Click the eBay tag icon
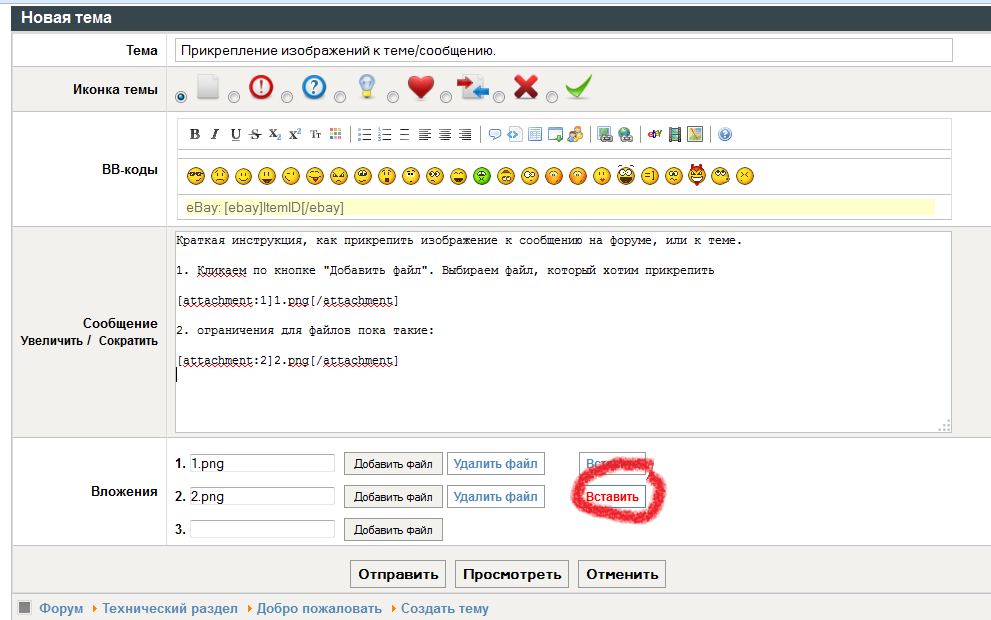Screen dimensions: 991x620 pyautogui.click(x=655, y=134)
